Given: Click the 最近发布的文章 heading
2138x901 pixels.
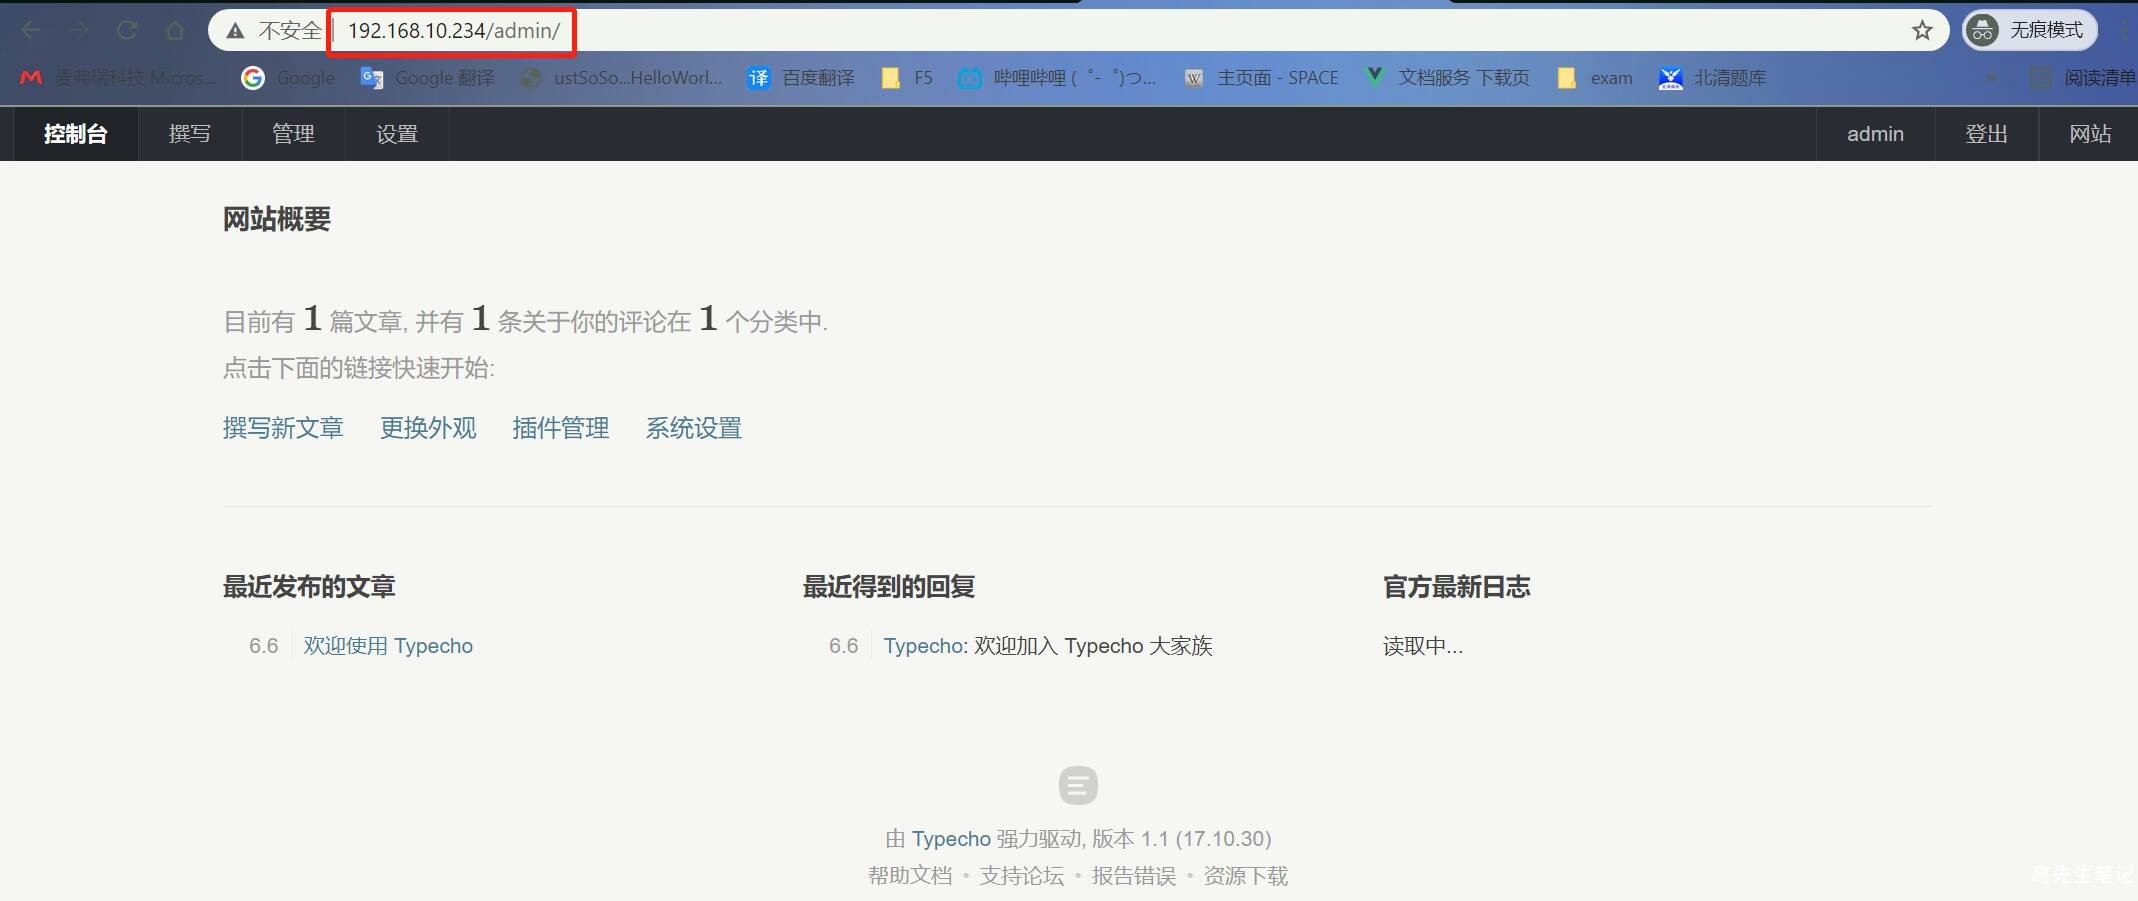Looking at the screenshot, I should tap(309, 587).
